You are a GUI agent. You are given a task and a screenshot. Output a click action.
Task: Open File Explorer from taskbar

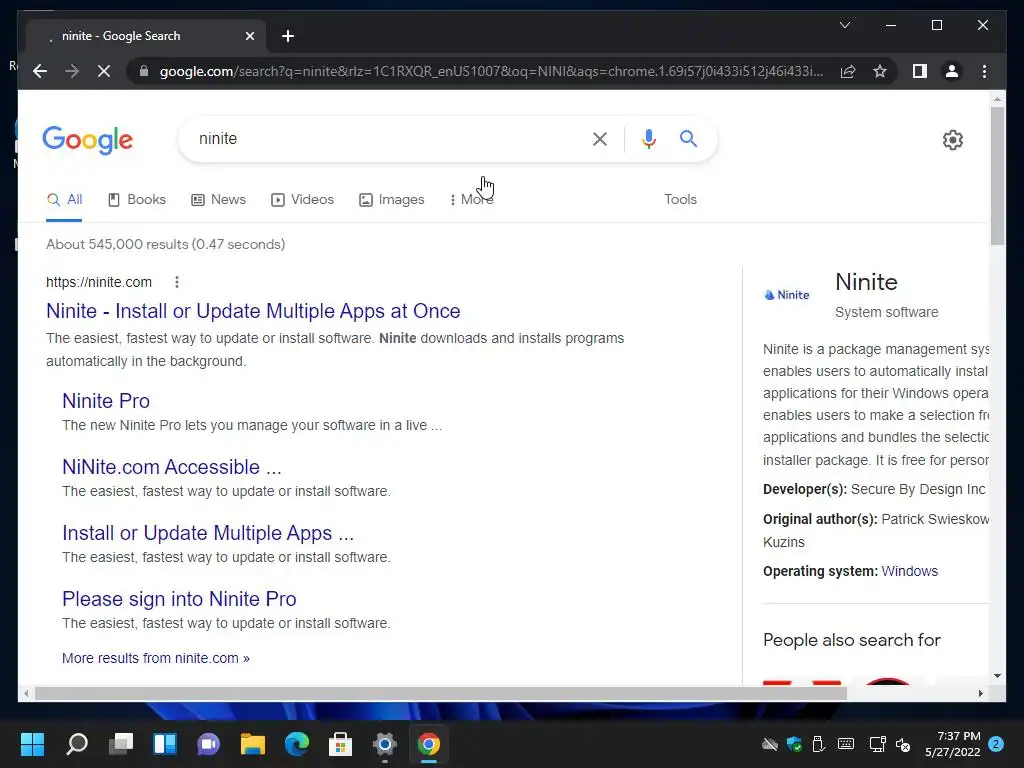pos(253,744)
